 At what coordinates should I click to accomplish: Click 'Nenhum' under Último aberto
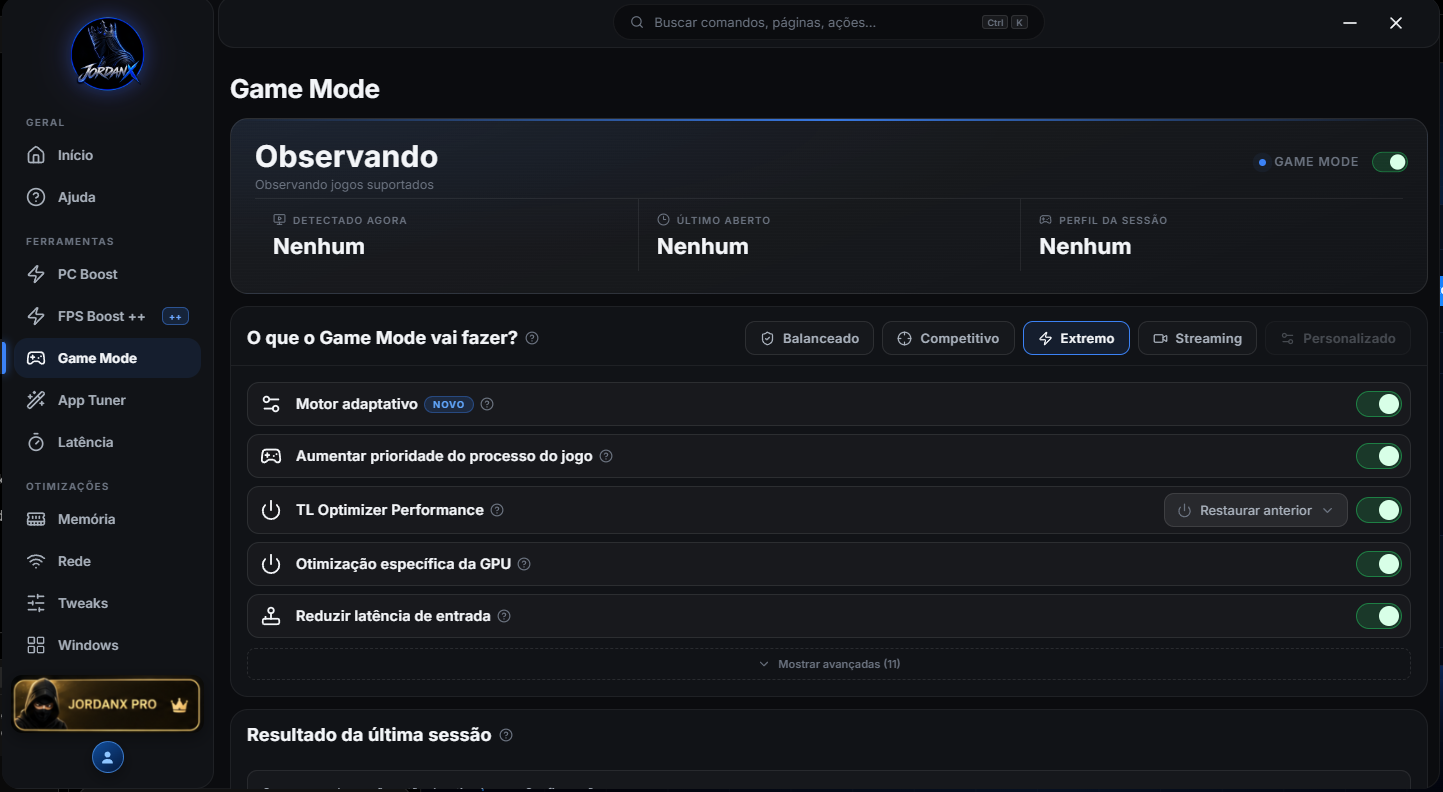702,247
